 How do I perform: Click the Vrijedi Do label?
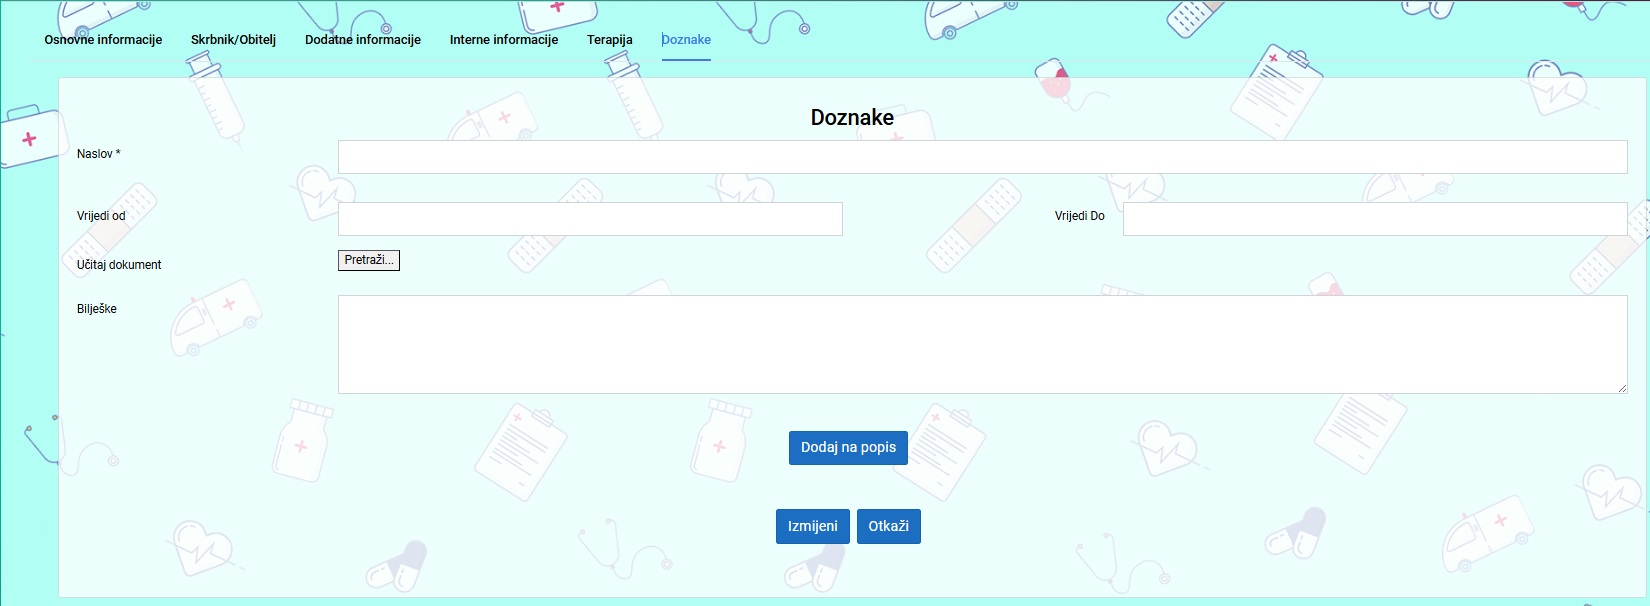1079,216
